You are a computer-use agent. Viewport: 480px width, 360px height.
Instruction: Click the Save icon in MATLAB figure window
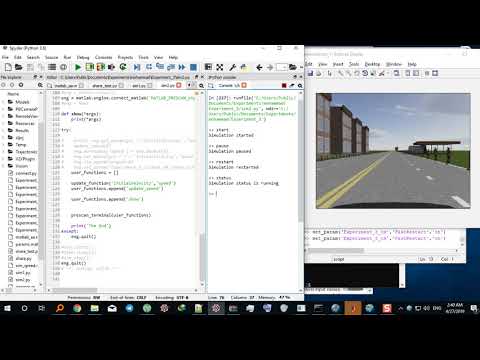[310, 73]
